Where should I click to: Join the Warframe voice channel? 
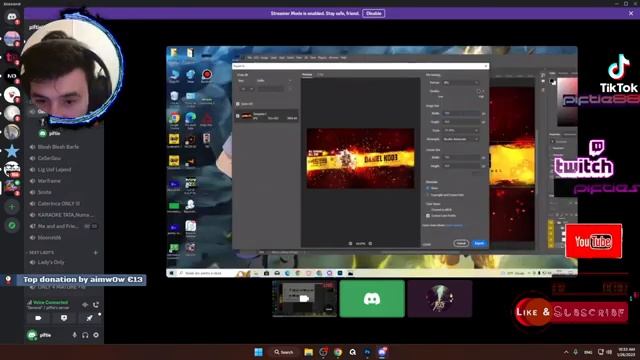pyautogui.click(x=63, y=181)
